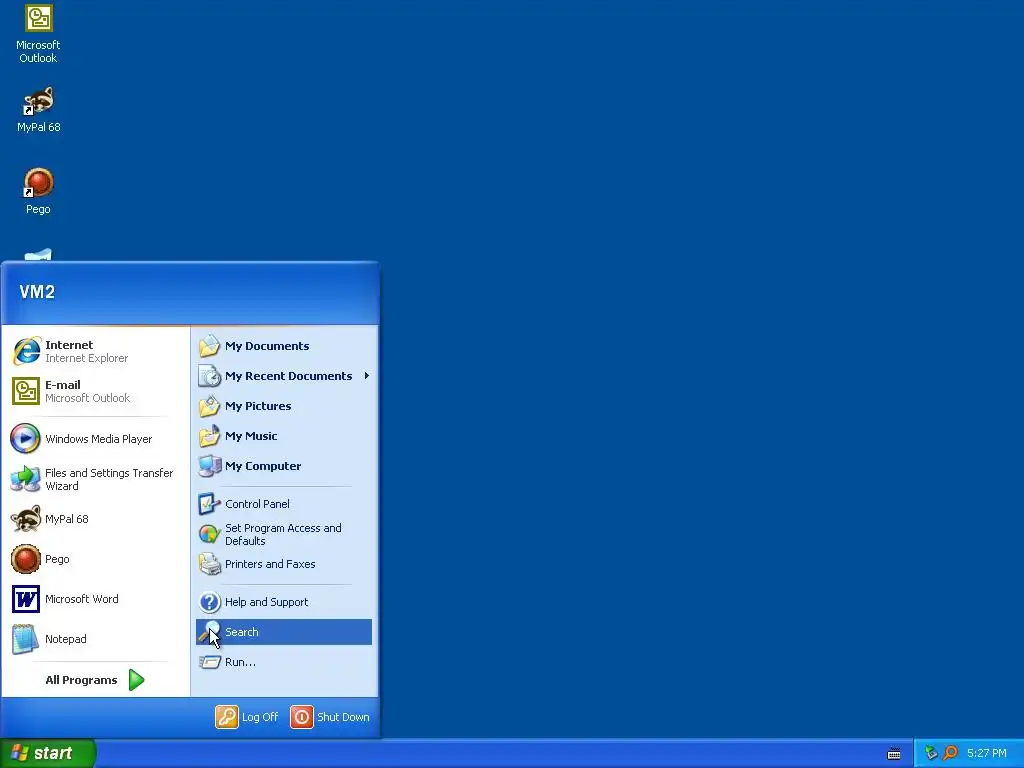The image size is (1024, 768).
Task: Click the My Documents folder icon
Action: 210,345
